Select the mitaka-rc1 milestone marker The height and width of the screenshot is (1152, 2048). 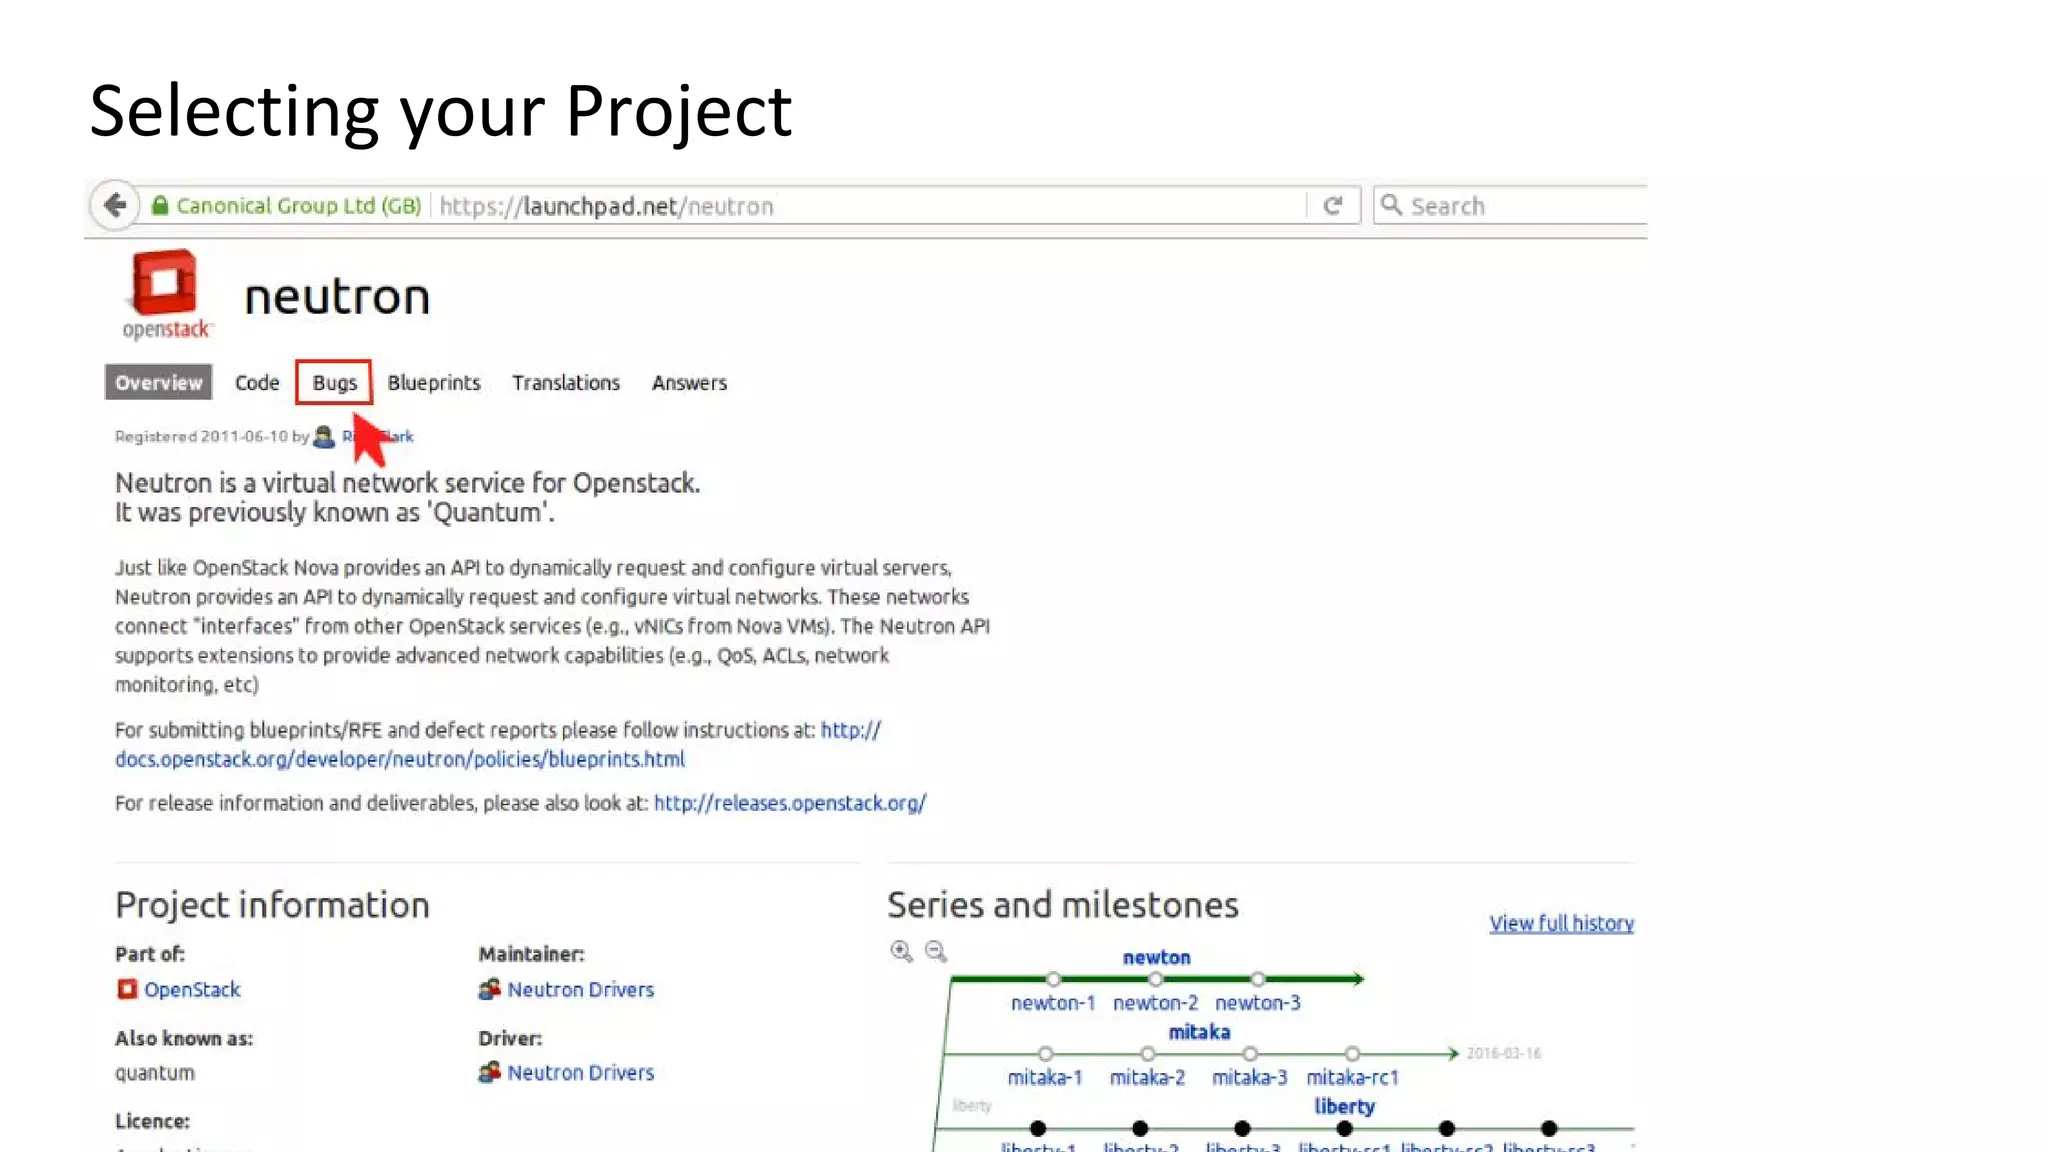coord(1352,1053)
